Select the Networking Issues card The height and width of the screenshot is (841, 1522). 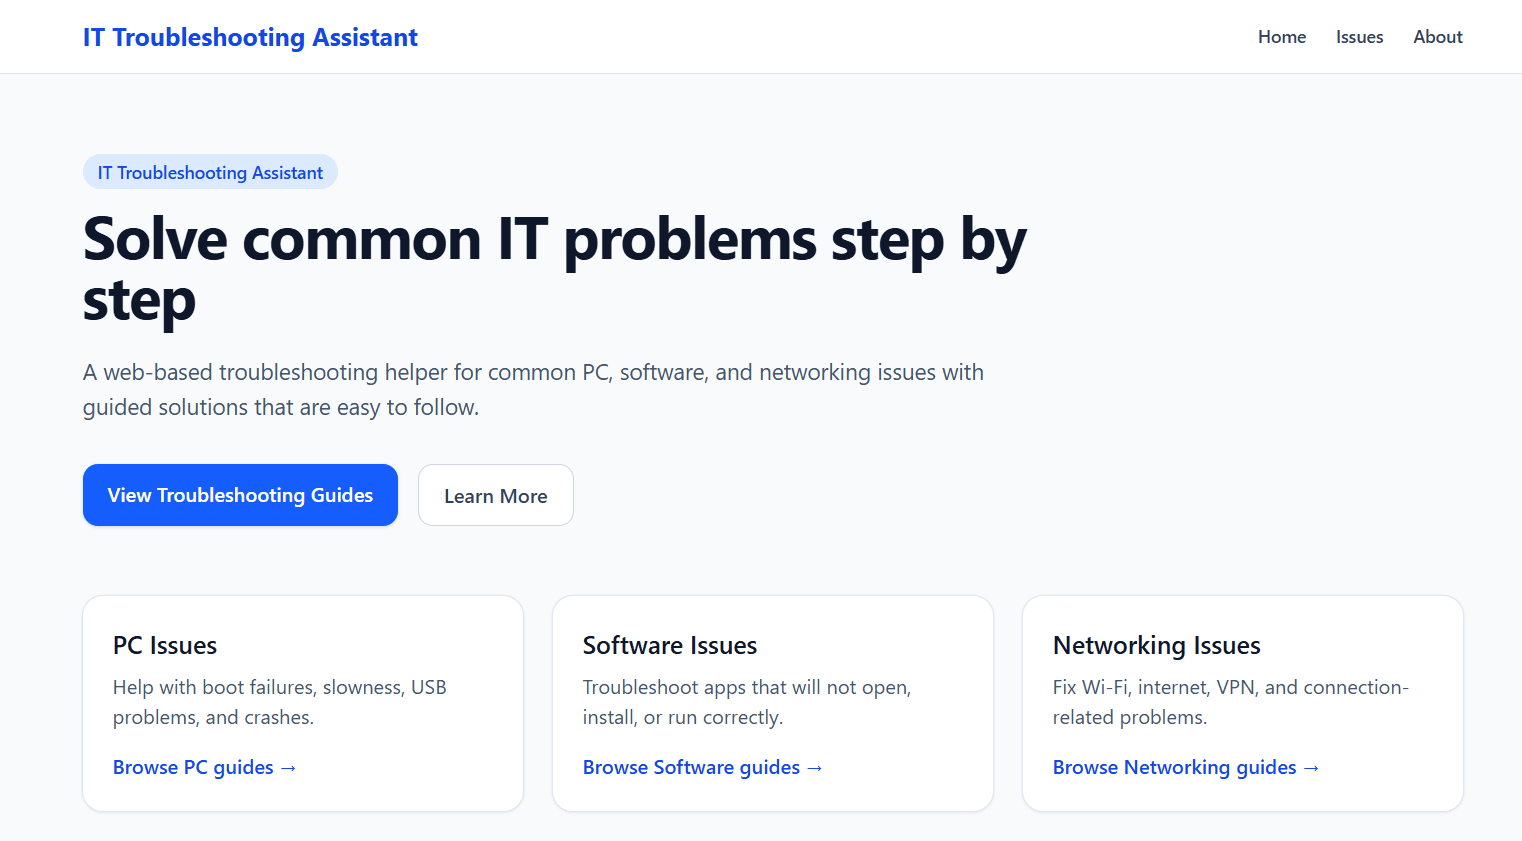click(1243, 703)
